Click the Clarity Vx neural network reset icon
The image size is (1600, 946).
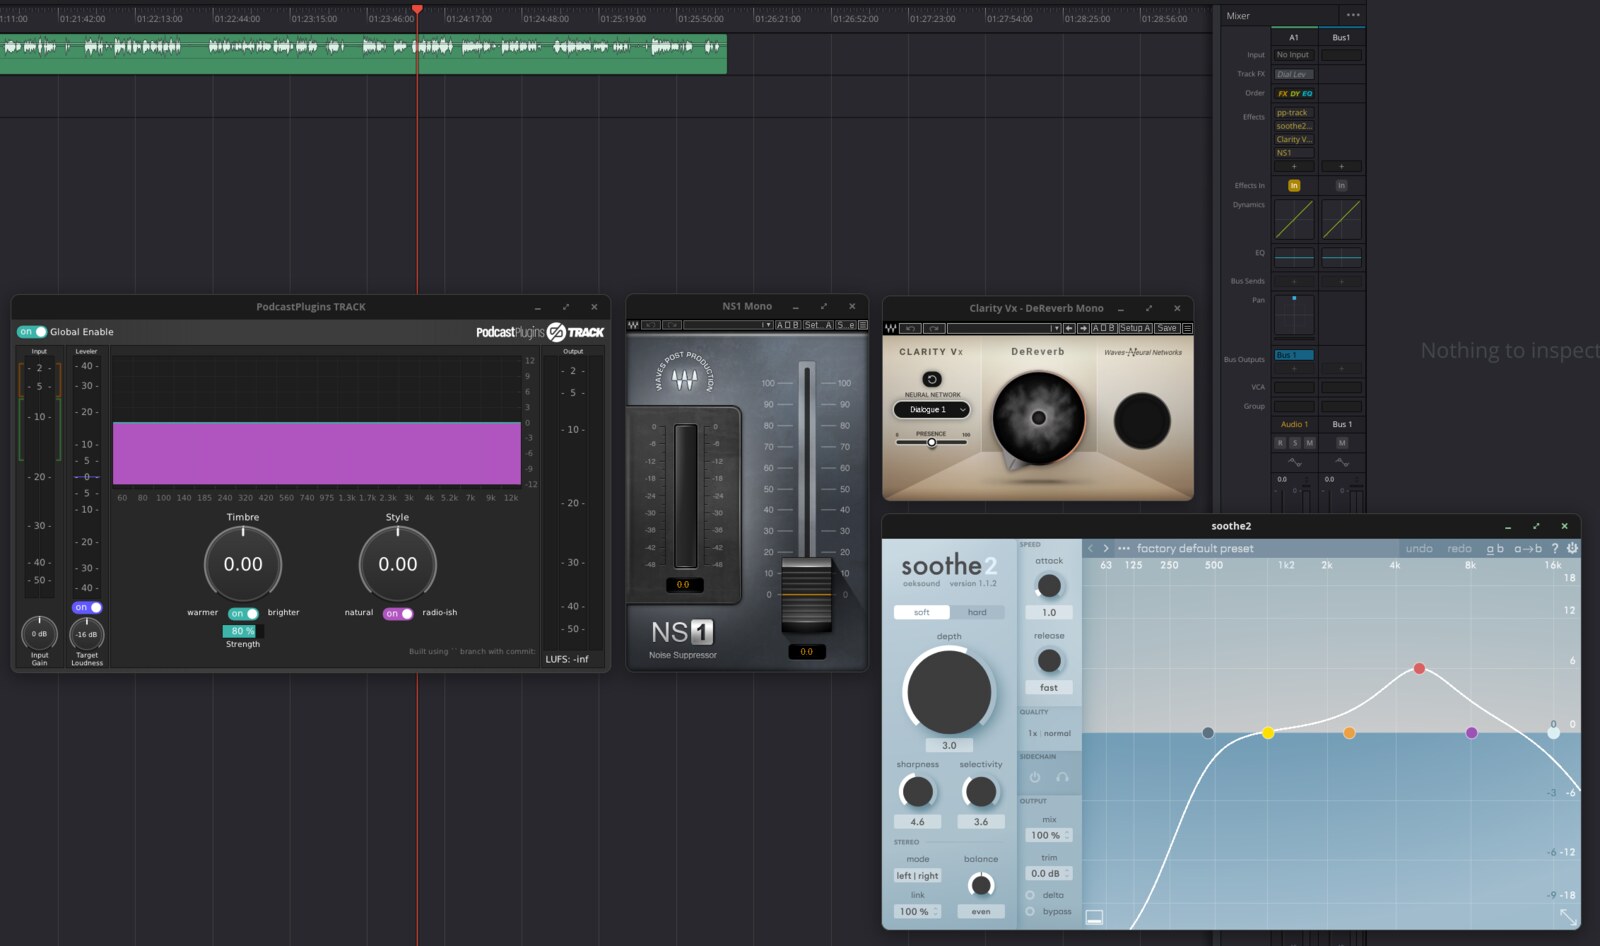tap(932, 379)
